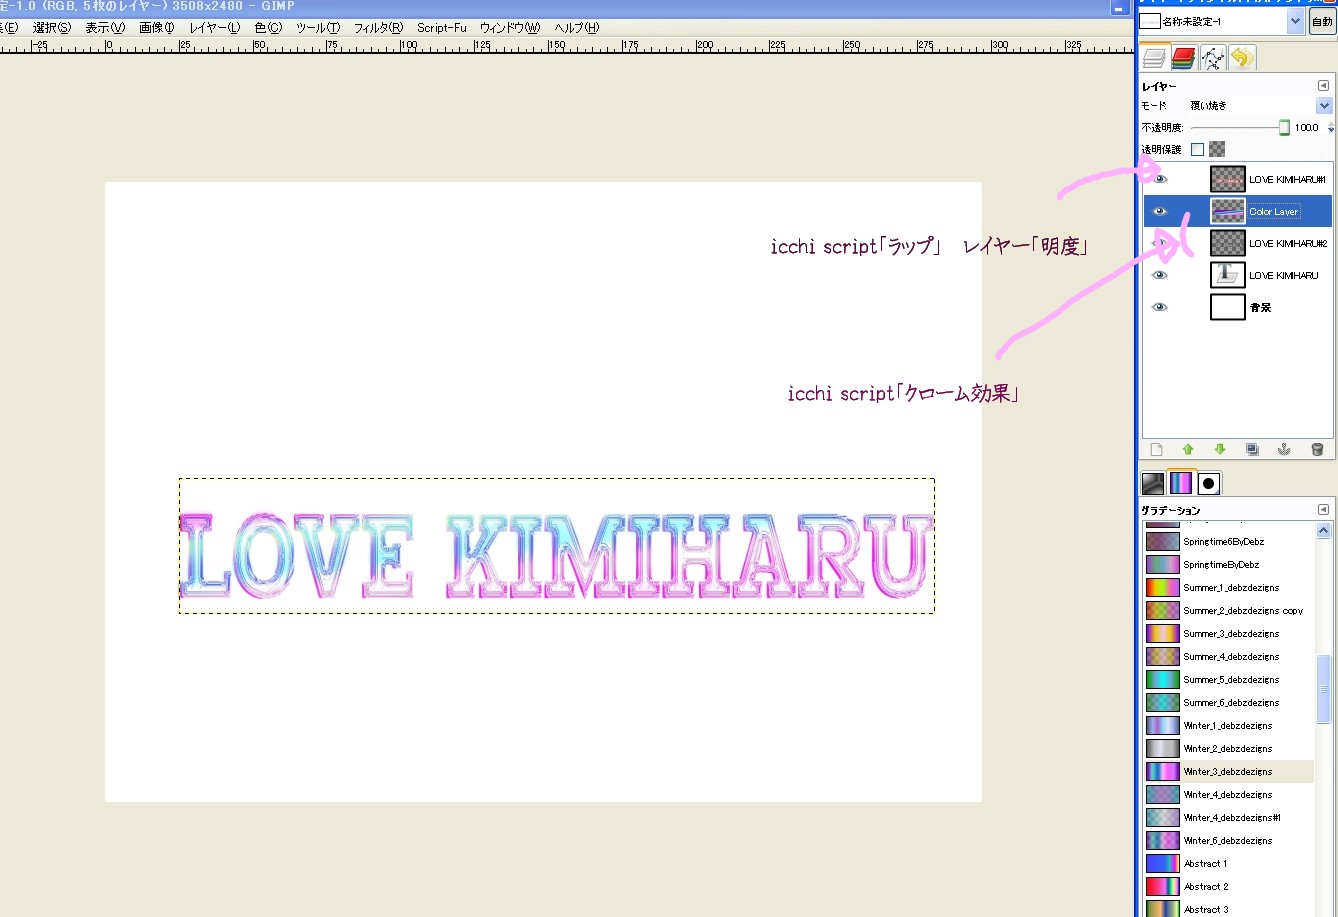
Task: Open the ツール(T) menu
Action: click(318, 28)
